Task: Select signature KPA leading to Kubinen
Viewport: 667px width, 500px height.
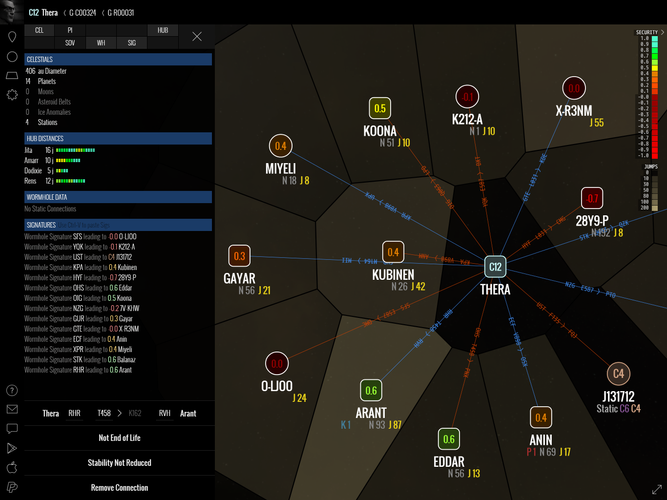Action: coord(81,267)
